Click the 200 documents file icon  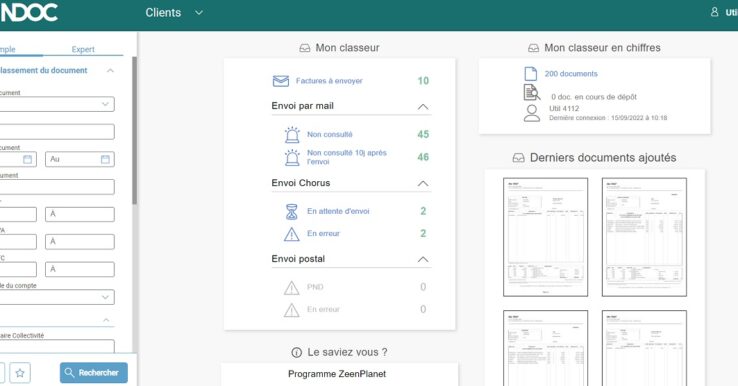point(530,74)
